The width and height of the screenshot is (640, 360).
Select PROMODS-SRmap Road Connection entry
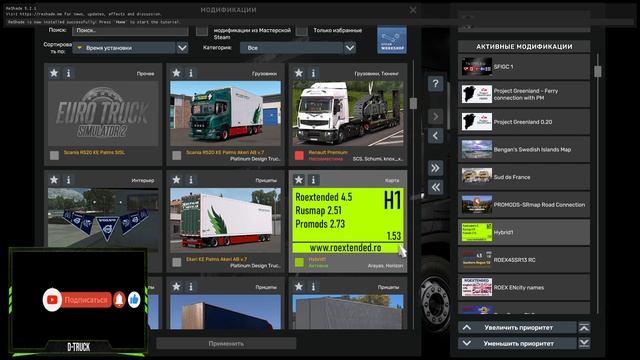coord(524,204)
